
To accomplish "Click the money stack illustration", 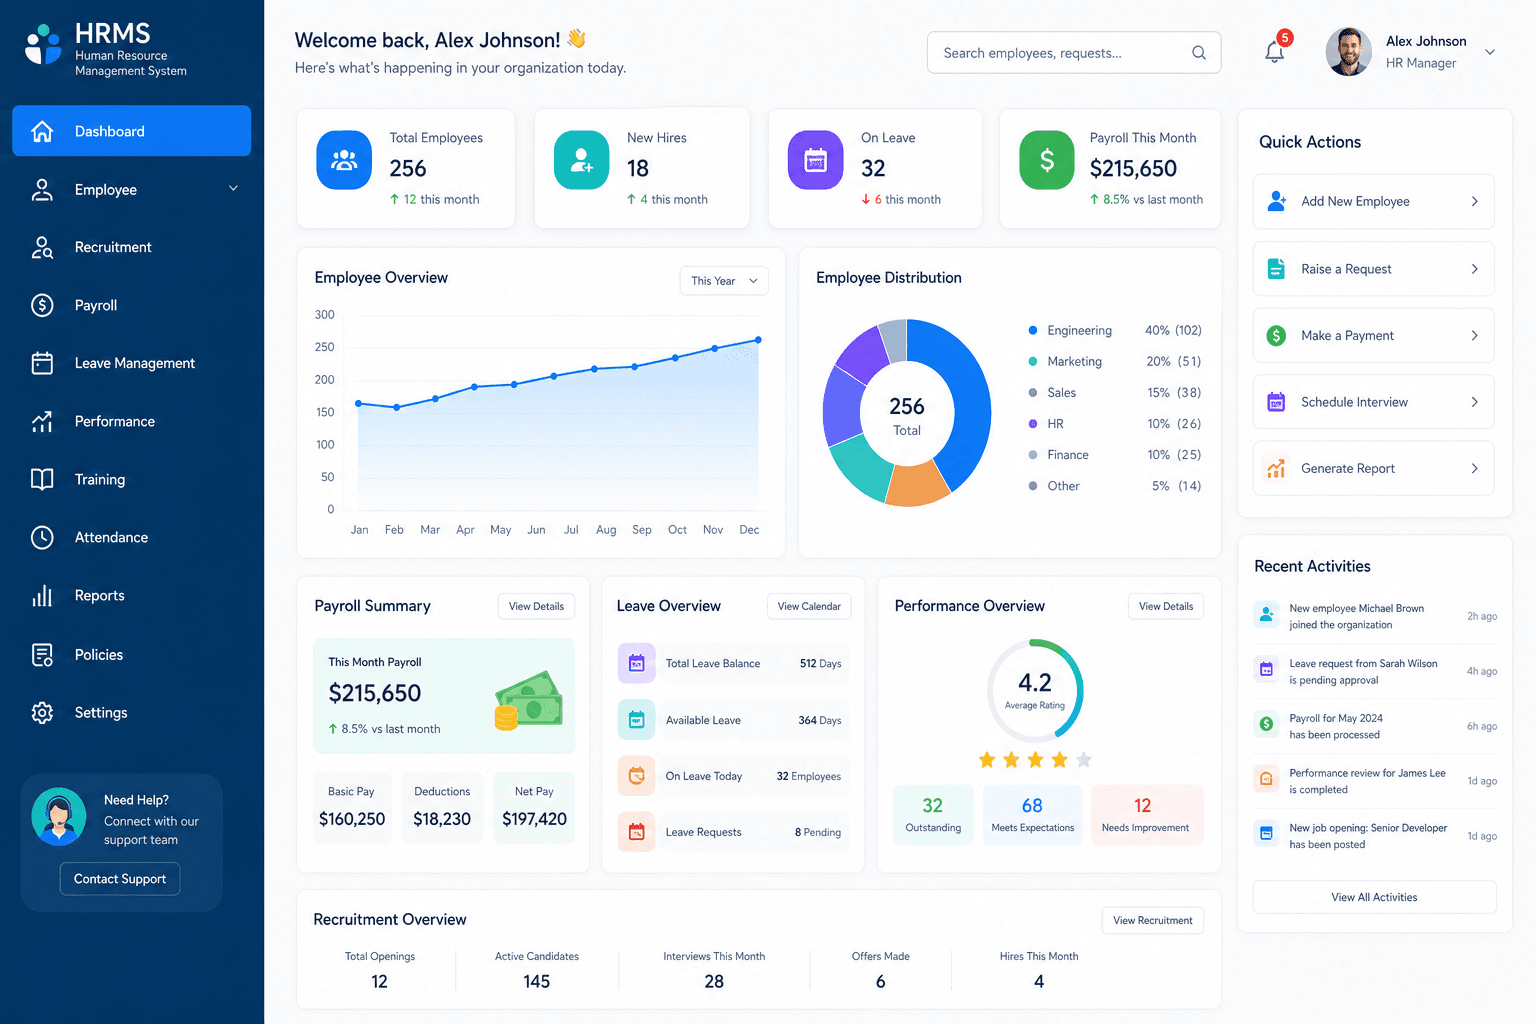I will 528,700.
